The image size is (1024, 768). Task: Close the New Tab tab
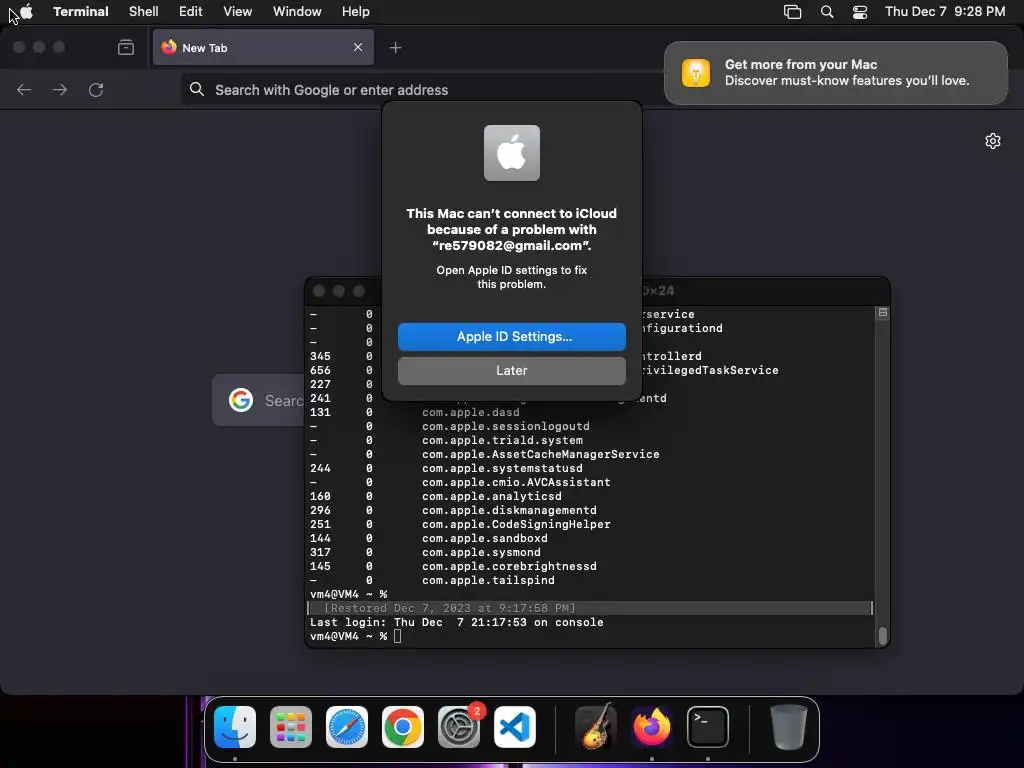point(358,47)
